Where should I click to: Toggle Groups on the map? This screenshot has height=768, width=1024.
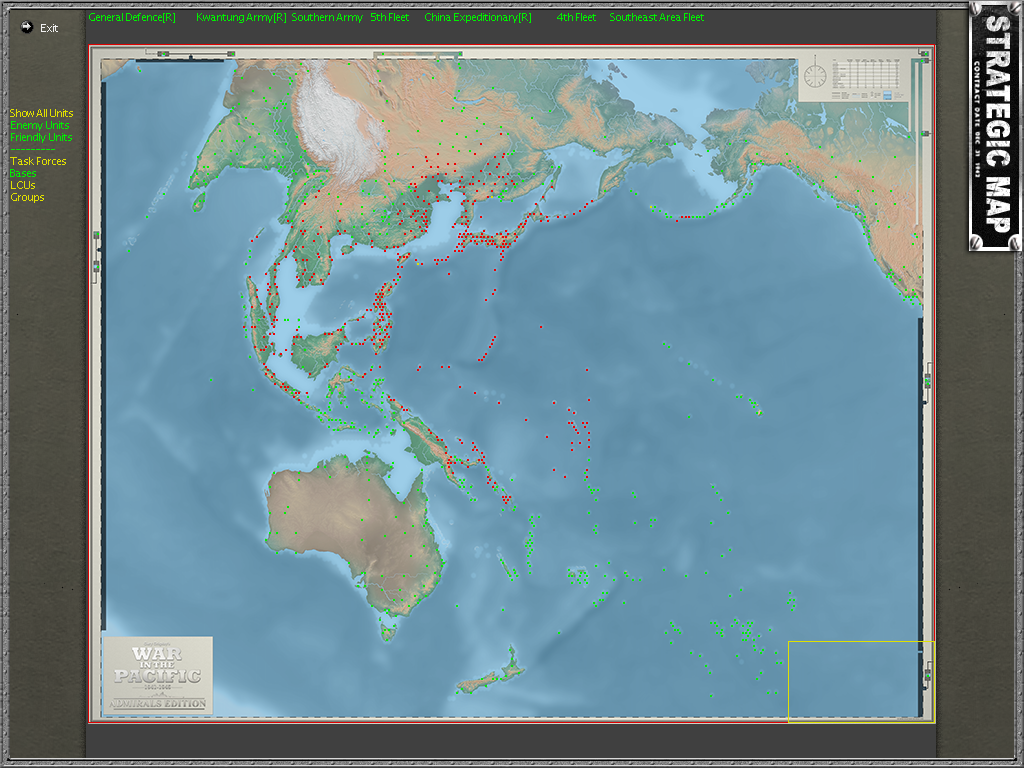pos(27,197)
